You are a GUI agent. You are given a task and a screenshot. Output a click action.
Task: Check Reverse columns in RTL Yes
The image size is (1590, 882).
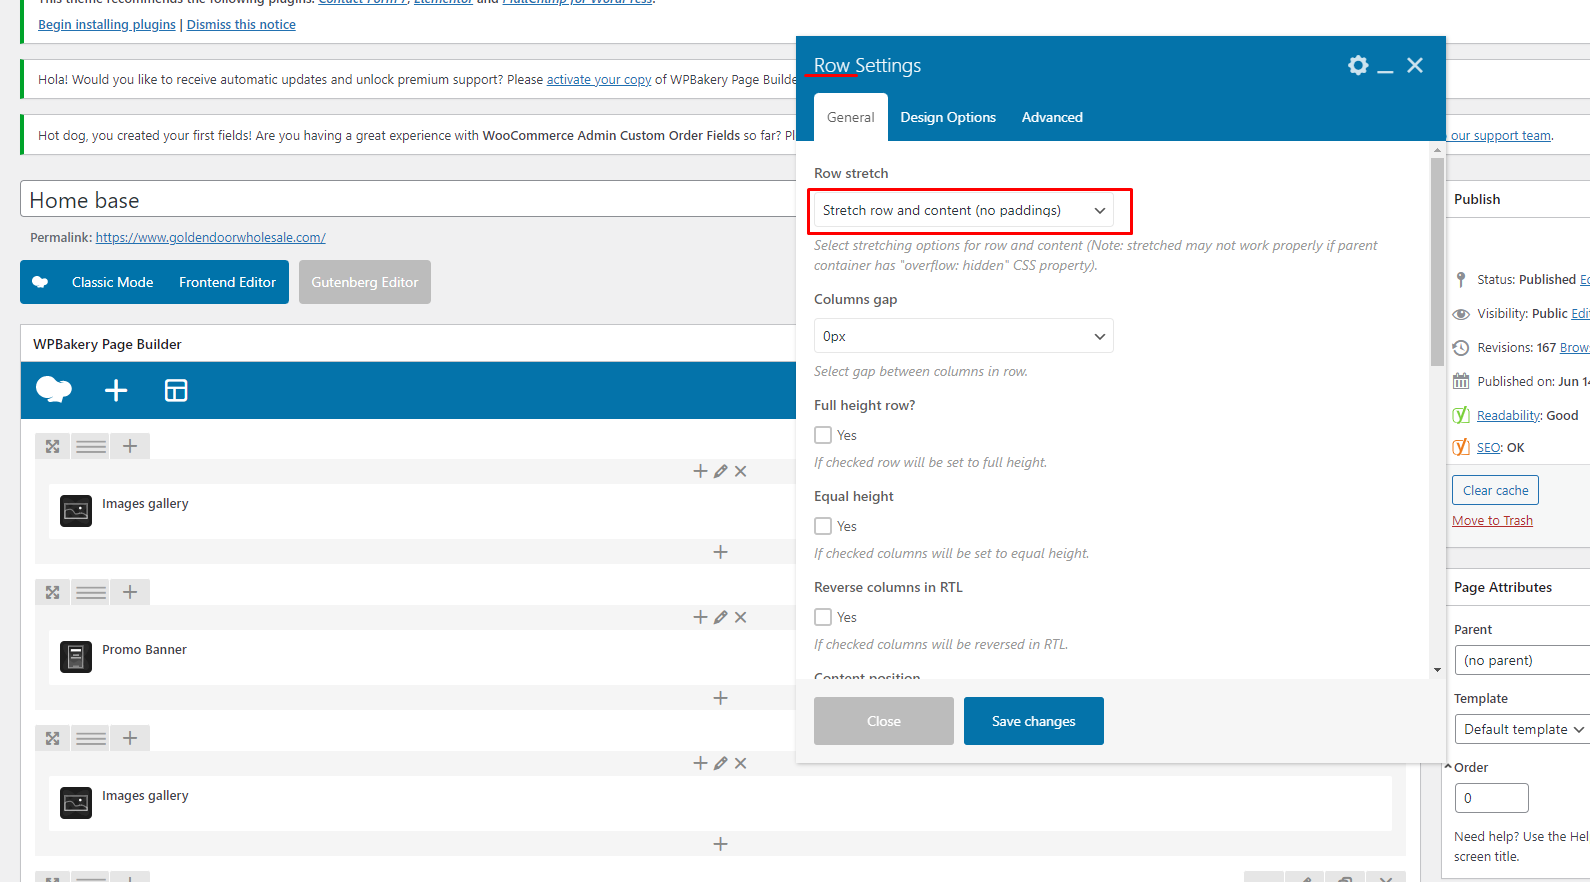pyautogui.click(x=823, y=617)
